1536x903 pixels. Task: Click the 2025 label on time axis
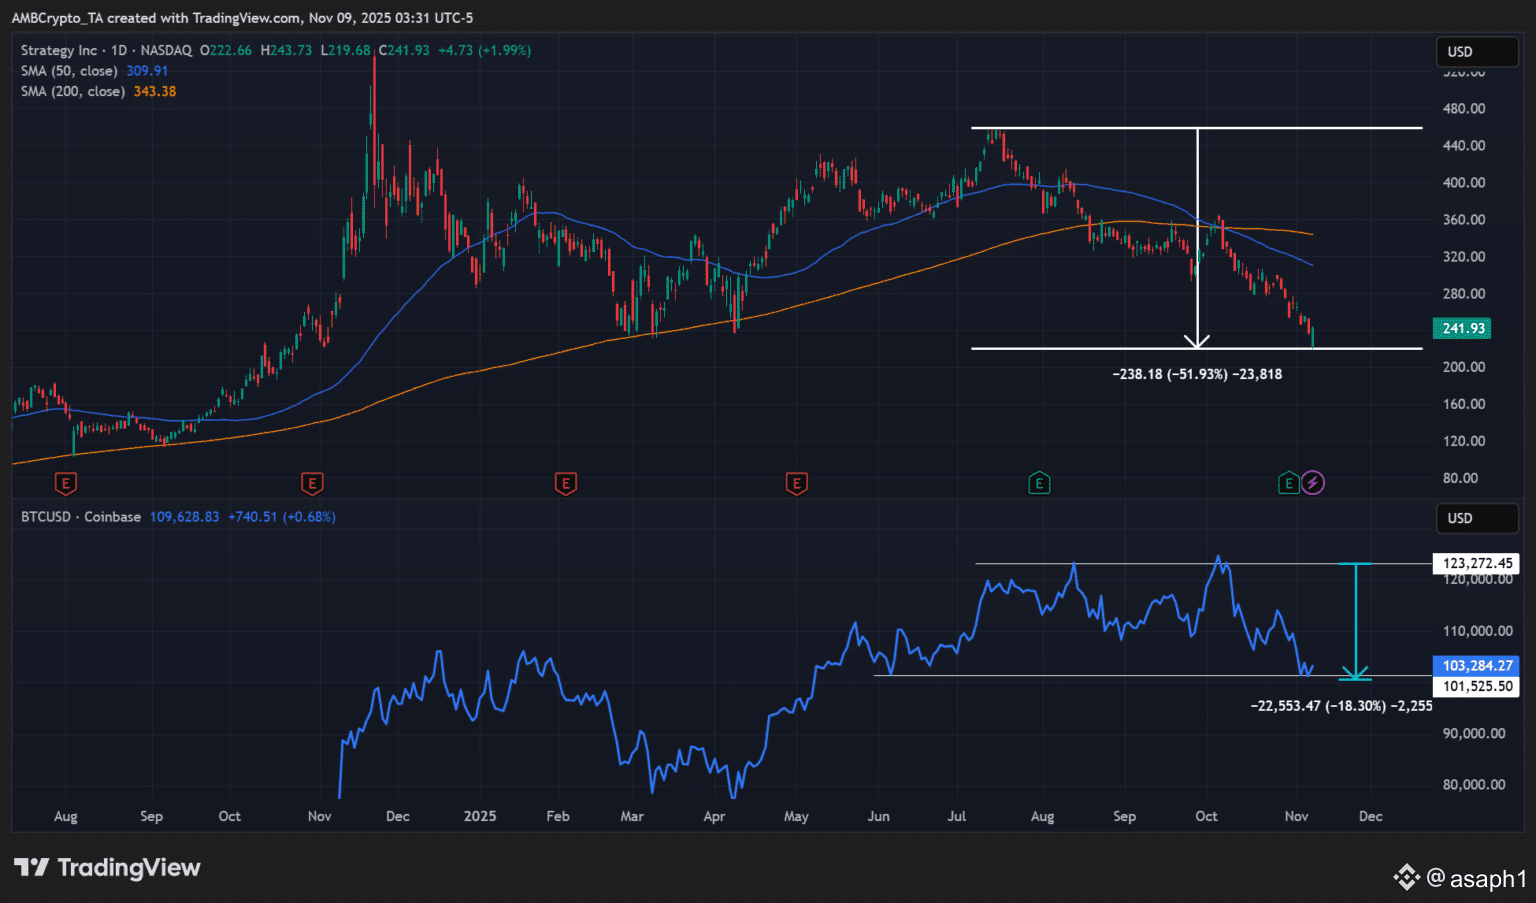click(480, 816)
